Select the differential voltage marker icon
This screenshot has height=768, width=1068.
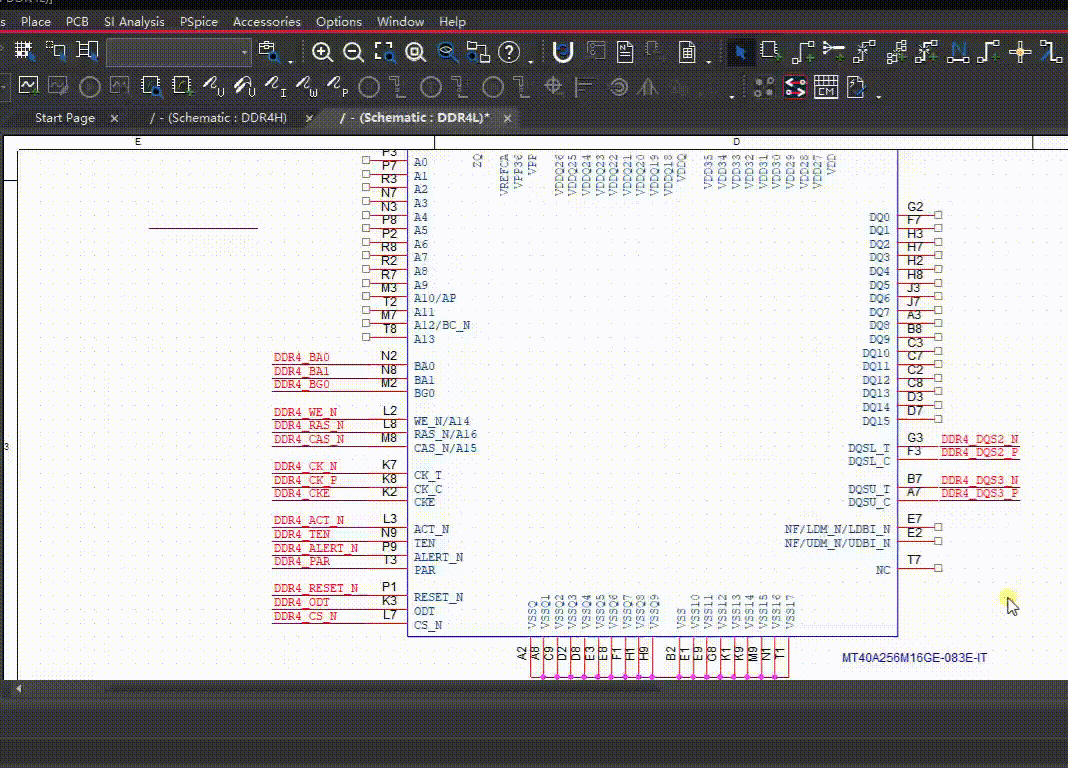(245, 86)
